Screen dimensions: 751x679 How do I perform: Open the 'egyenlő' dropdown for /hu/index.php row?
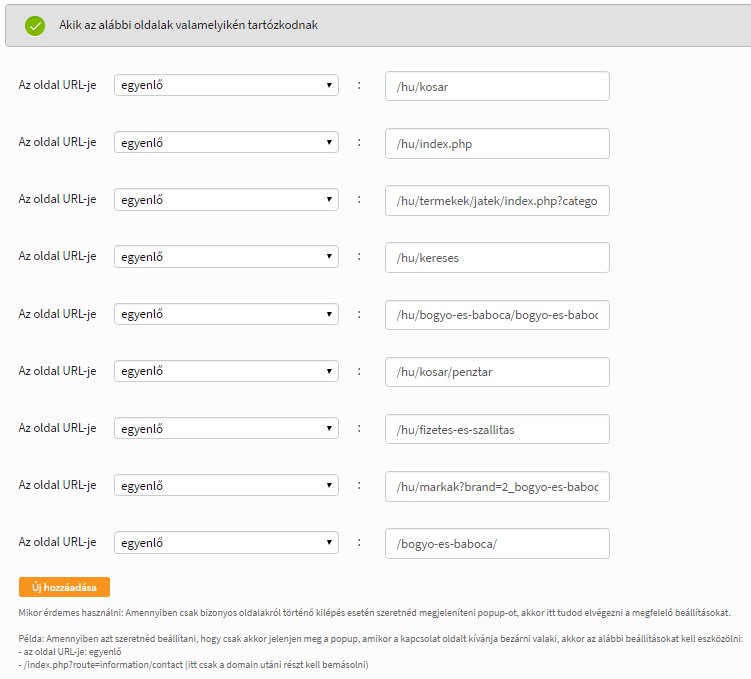[226, 142]
